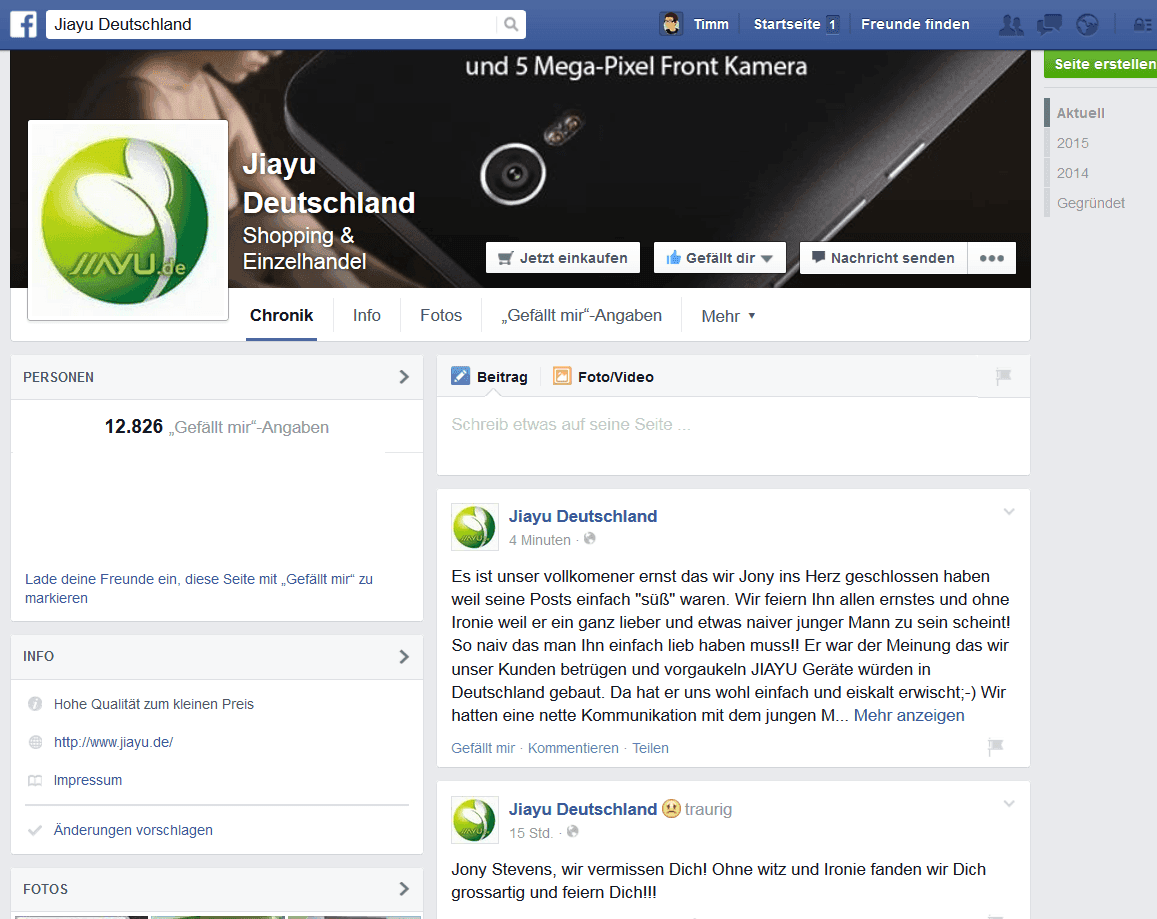Click Timm profile name link
This screenshot has width=1157, height=919.
(711, 24)
